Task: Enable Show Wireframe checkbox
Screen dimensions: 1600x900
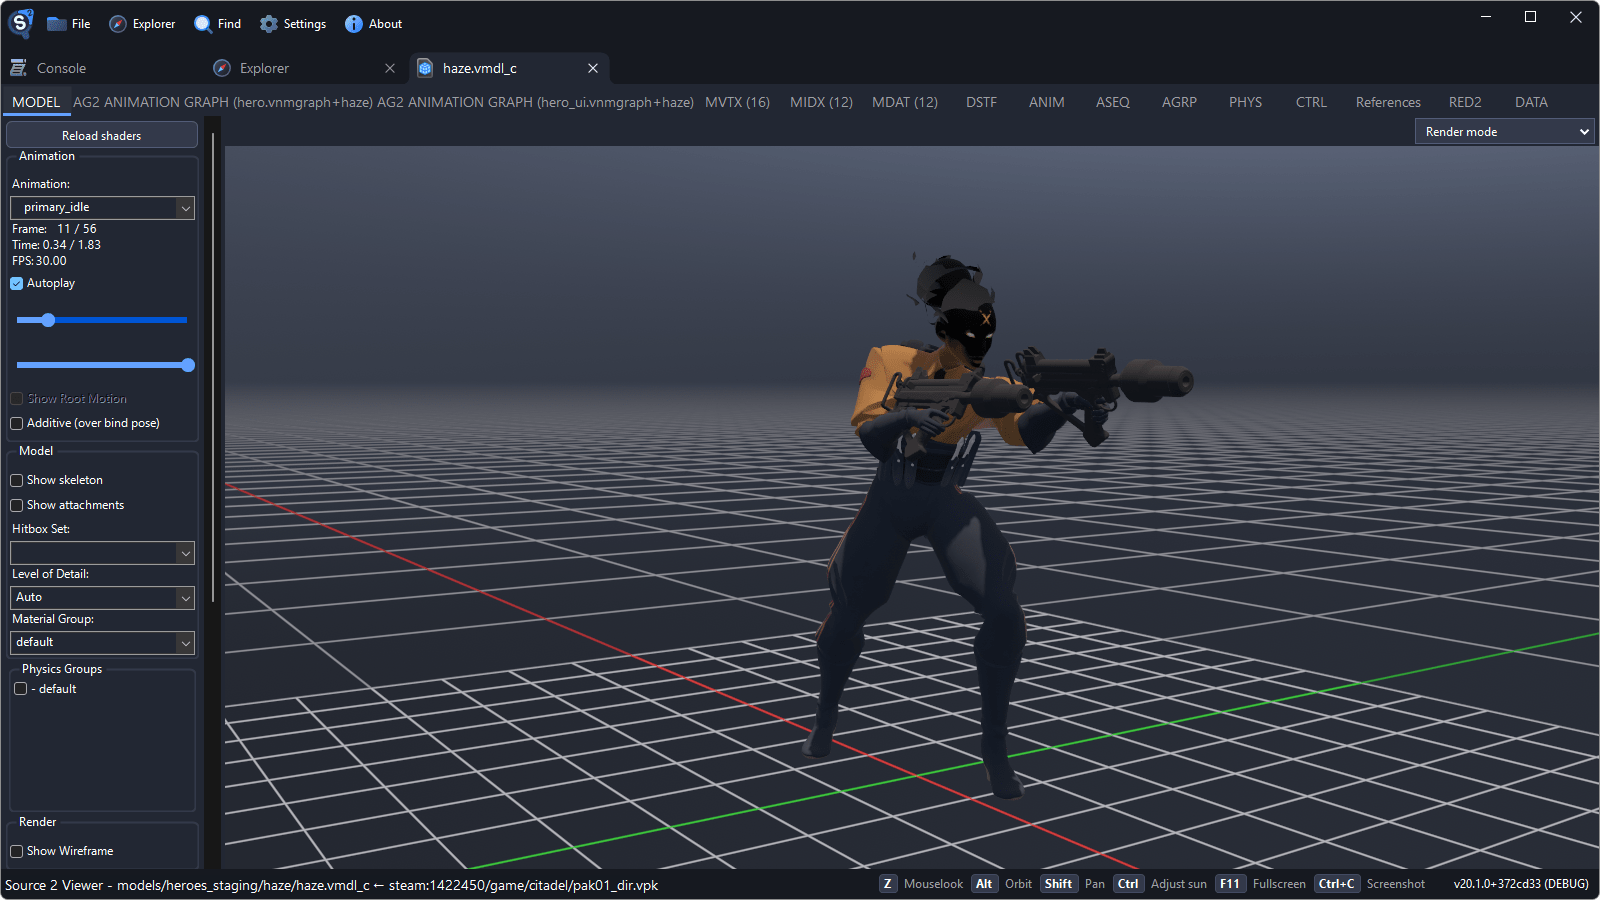Action: 17,852
